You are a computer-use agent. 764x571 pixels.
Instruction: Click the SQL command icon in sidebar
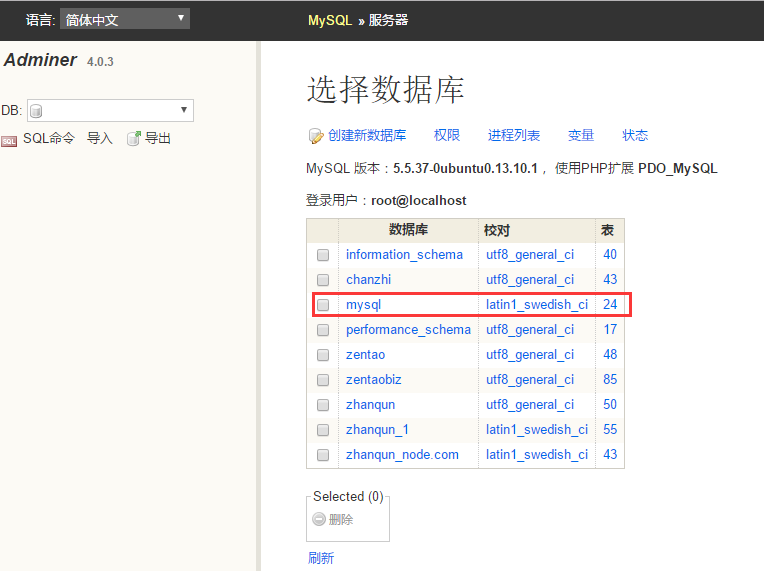tap(9, 140)
